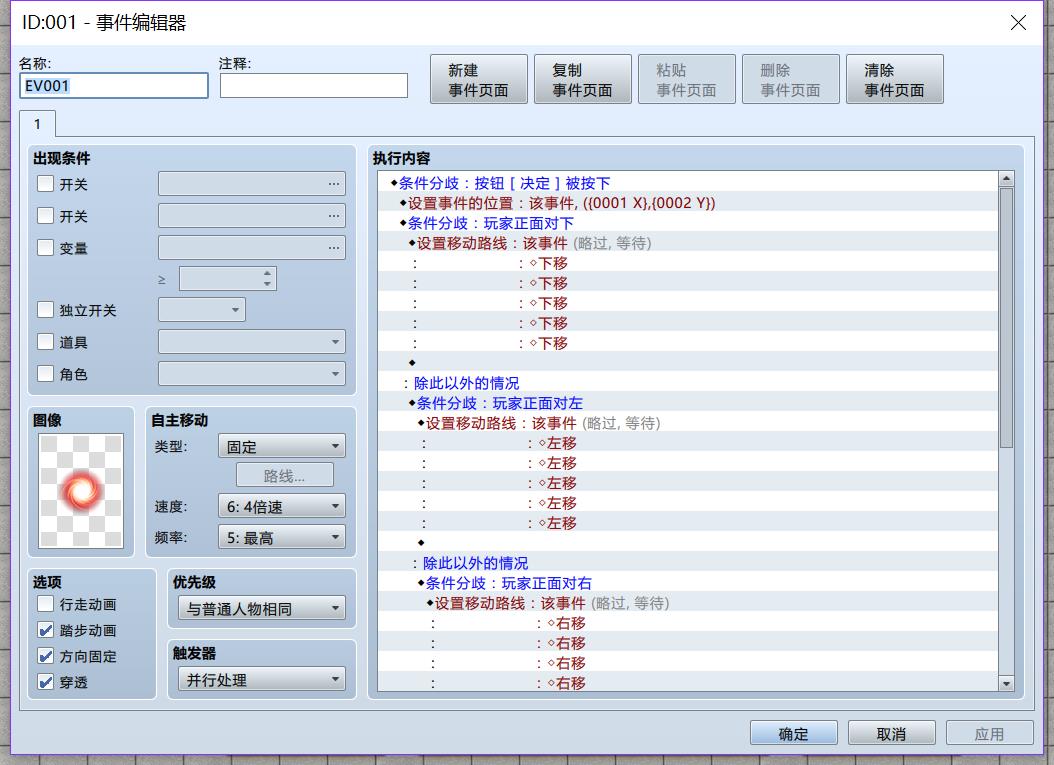Select the 条件分歧：玩家正面对左 line
1054x765 pixels.
pos(688,403)
